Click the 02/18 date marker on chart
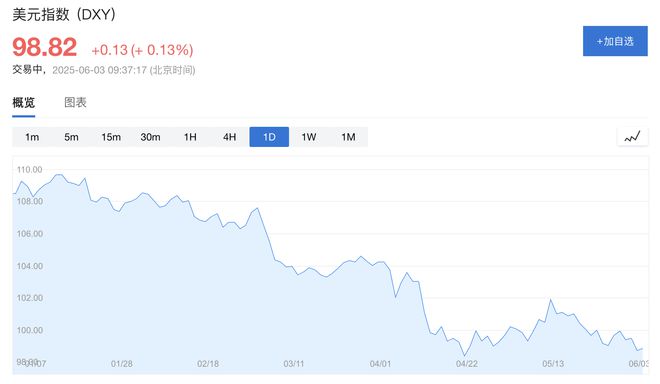 point(208,363)
